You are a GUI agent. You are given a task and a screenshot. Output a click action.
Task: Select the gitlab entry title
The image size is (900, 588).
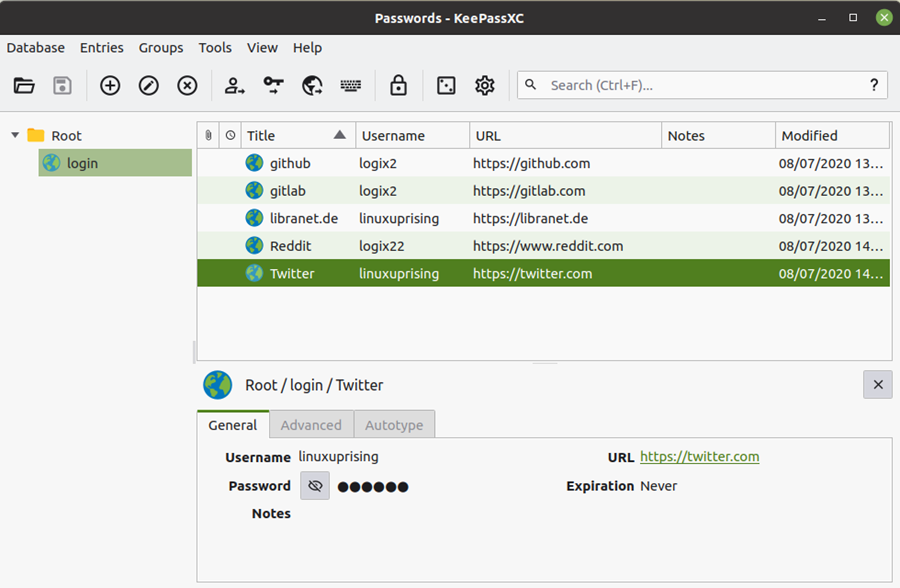pyautogui.click(x=288, y=191)
